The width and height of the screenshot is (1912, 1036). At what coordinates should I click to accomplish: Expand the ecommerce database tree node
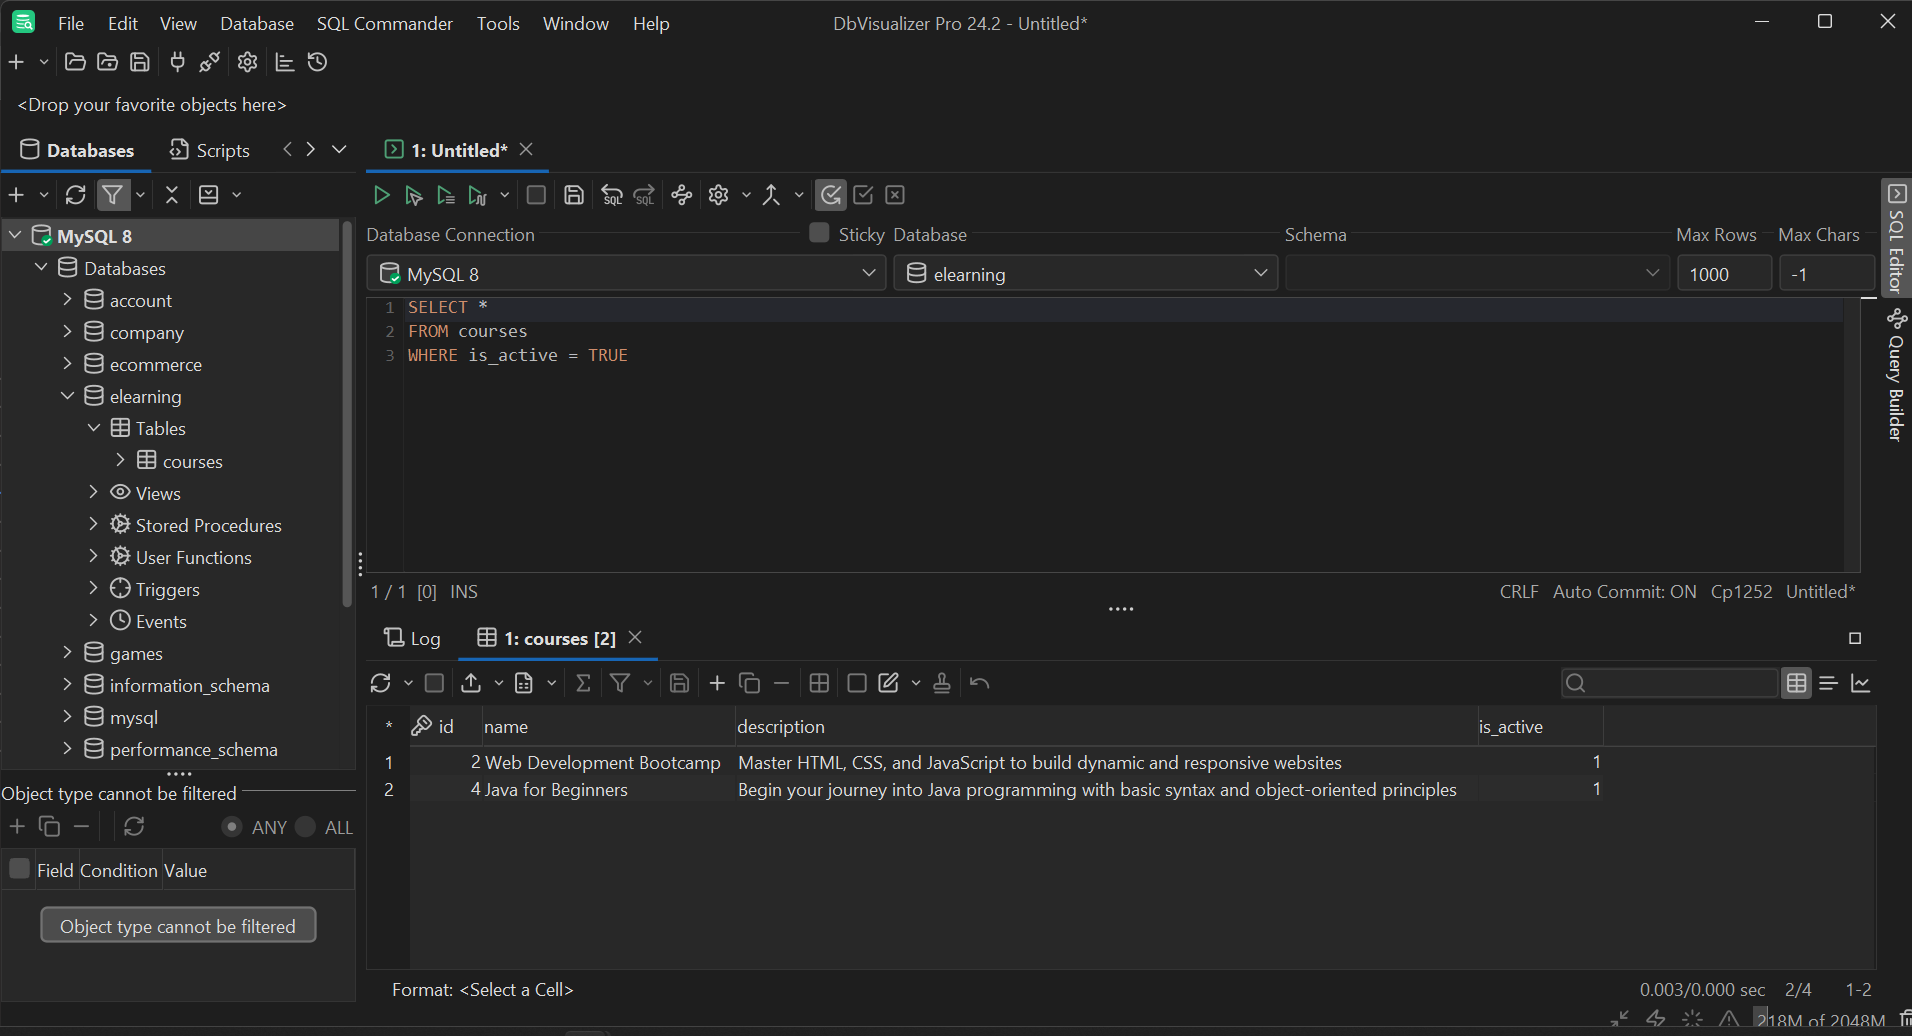point(68,364)
